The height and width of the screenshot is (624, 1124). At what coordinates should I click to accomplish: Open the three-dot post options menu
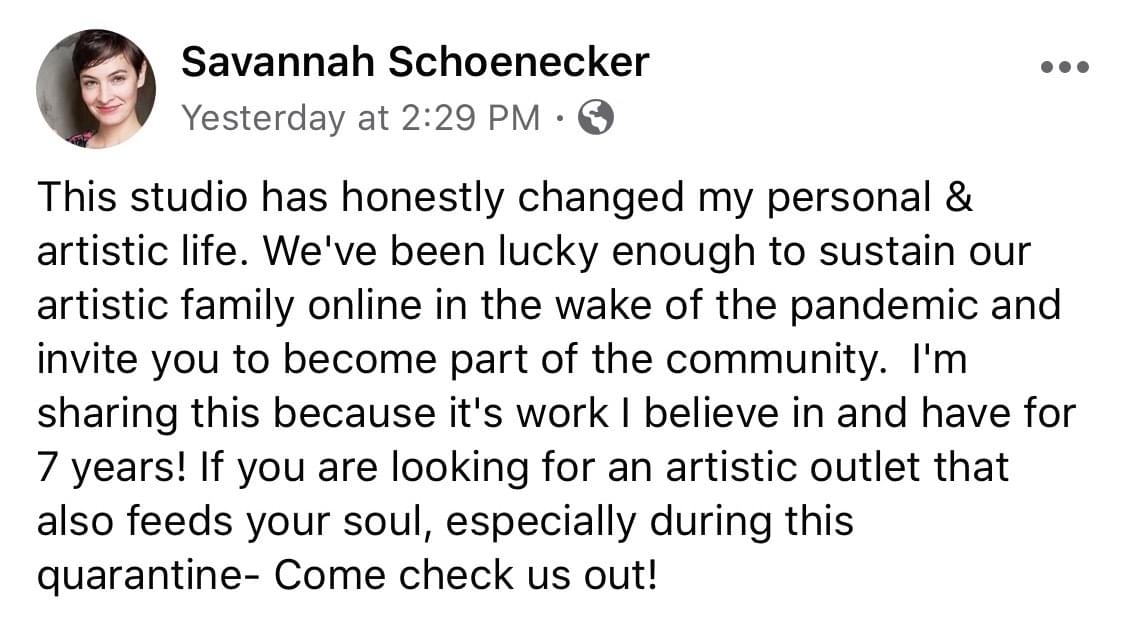coord(1064,68)
